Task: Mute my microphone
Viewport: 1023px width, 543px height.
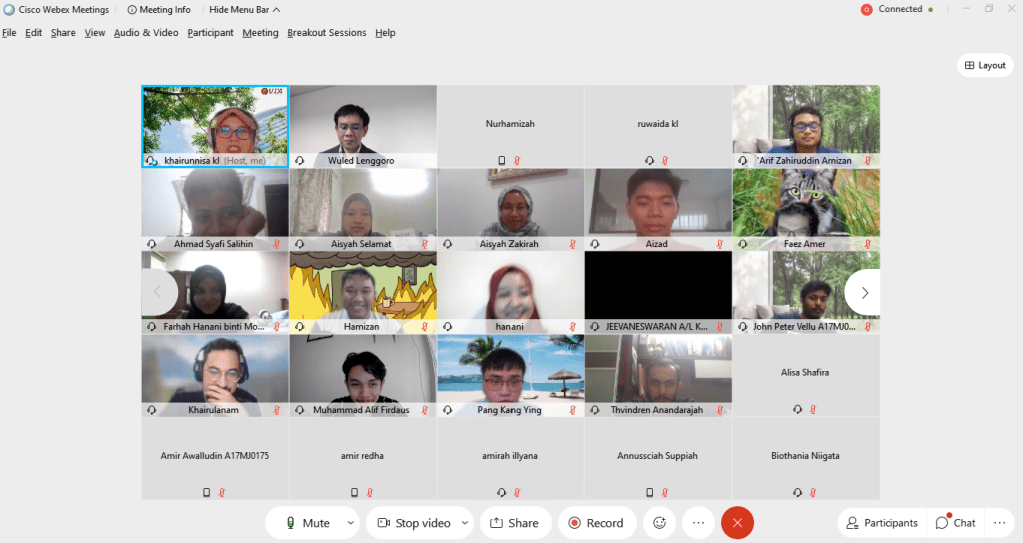Action: (x=306, y=522)
